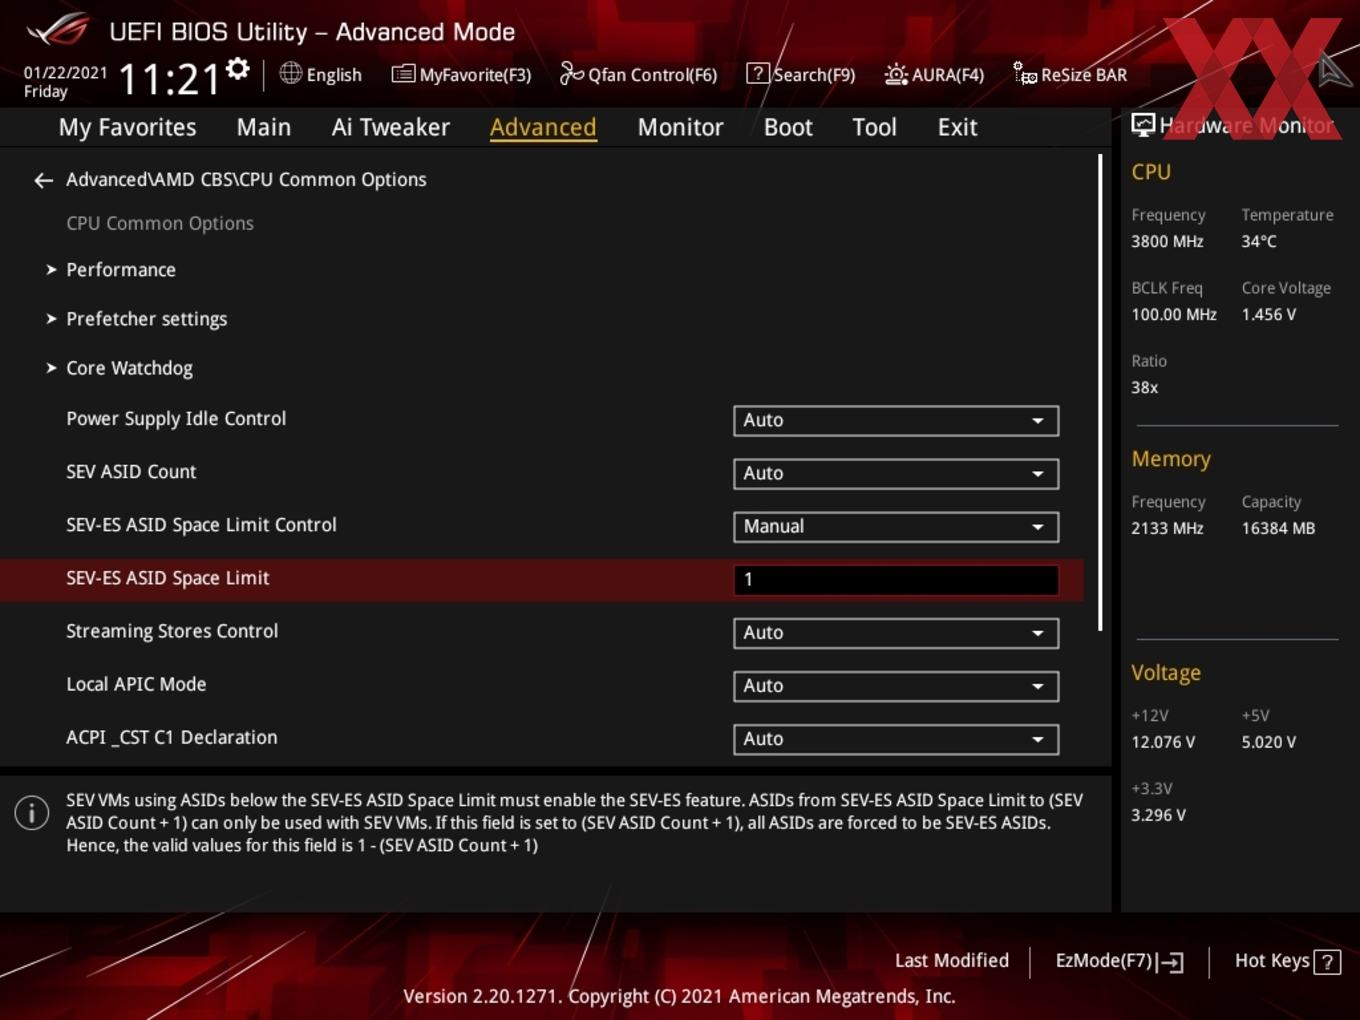Switch to Ai Tweaker tab
The width and height of the screenshot is (1360, 1020).
[391, 128]
